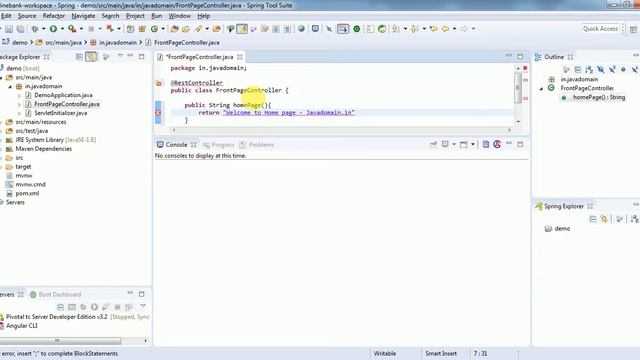Click Collapse All in Package Explorer
The image size is (640, 360).
79,57
